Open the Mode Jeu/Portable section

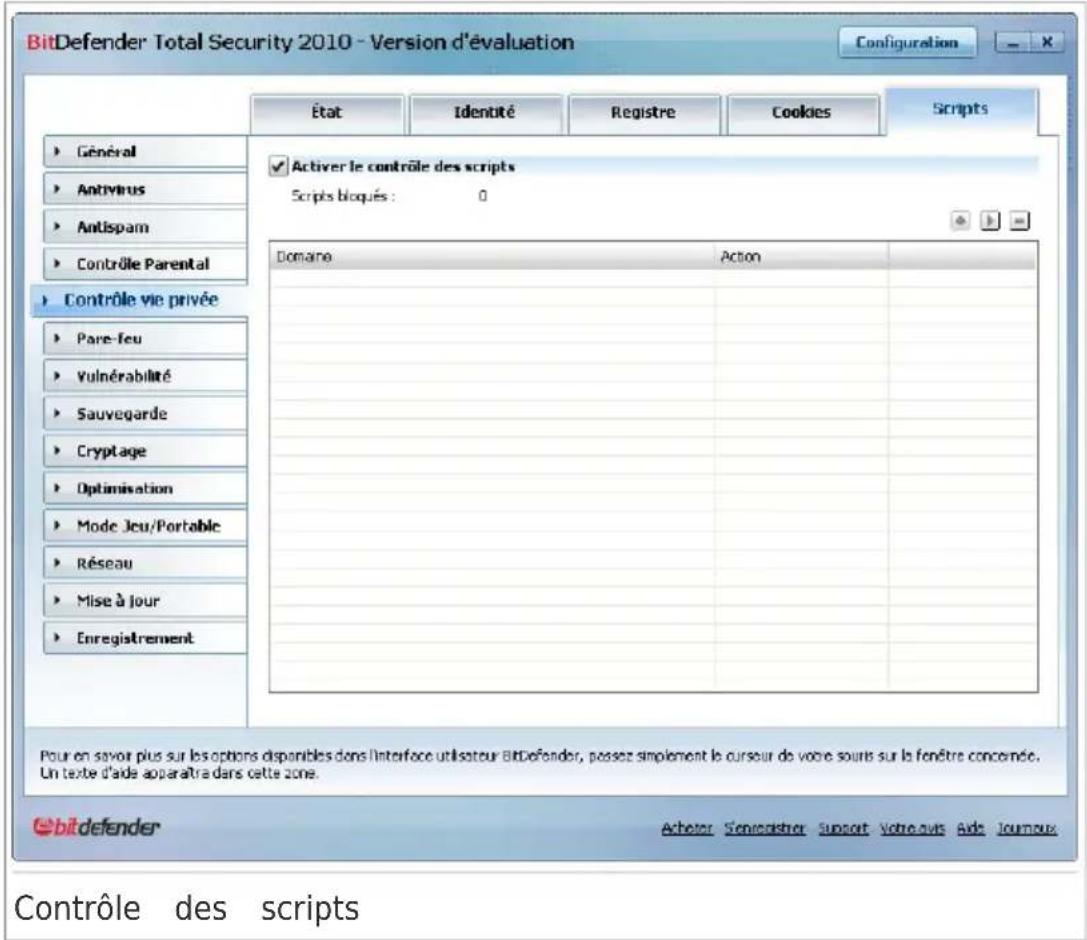coord(146,525)
